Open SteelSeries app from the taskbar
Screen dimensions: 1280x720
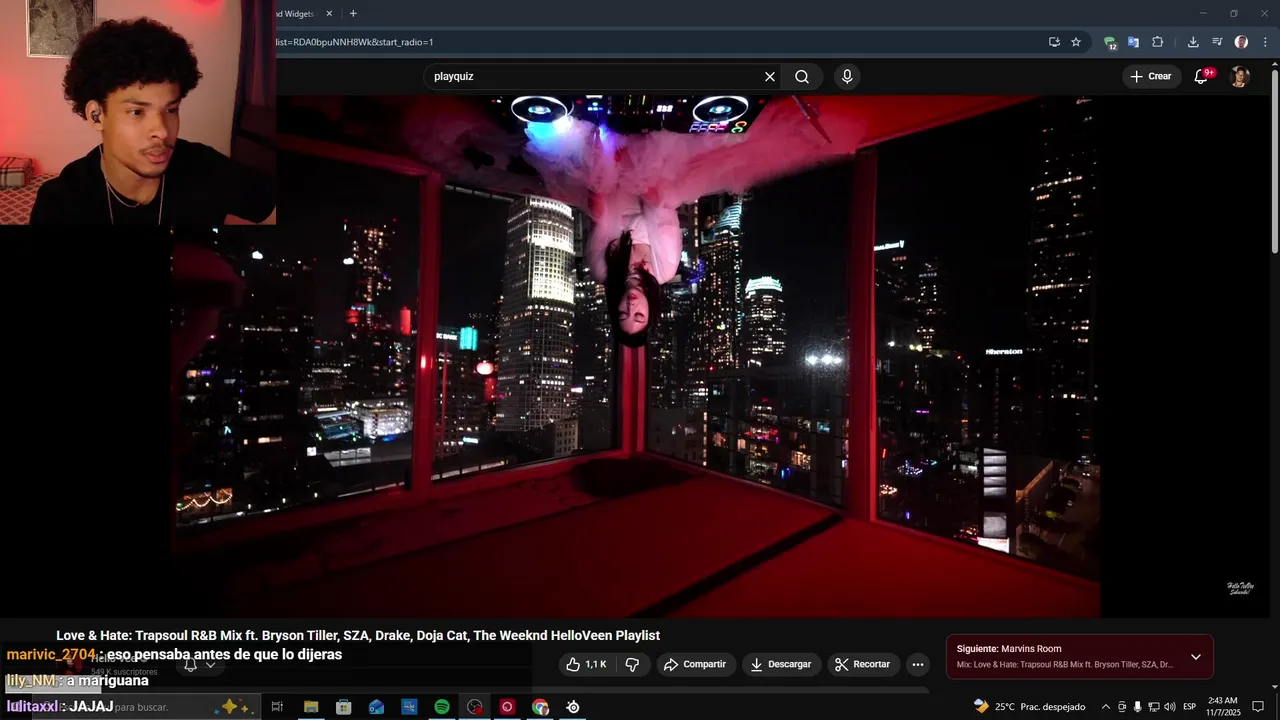[573, 707]
